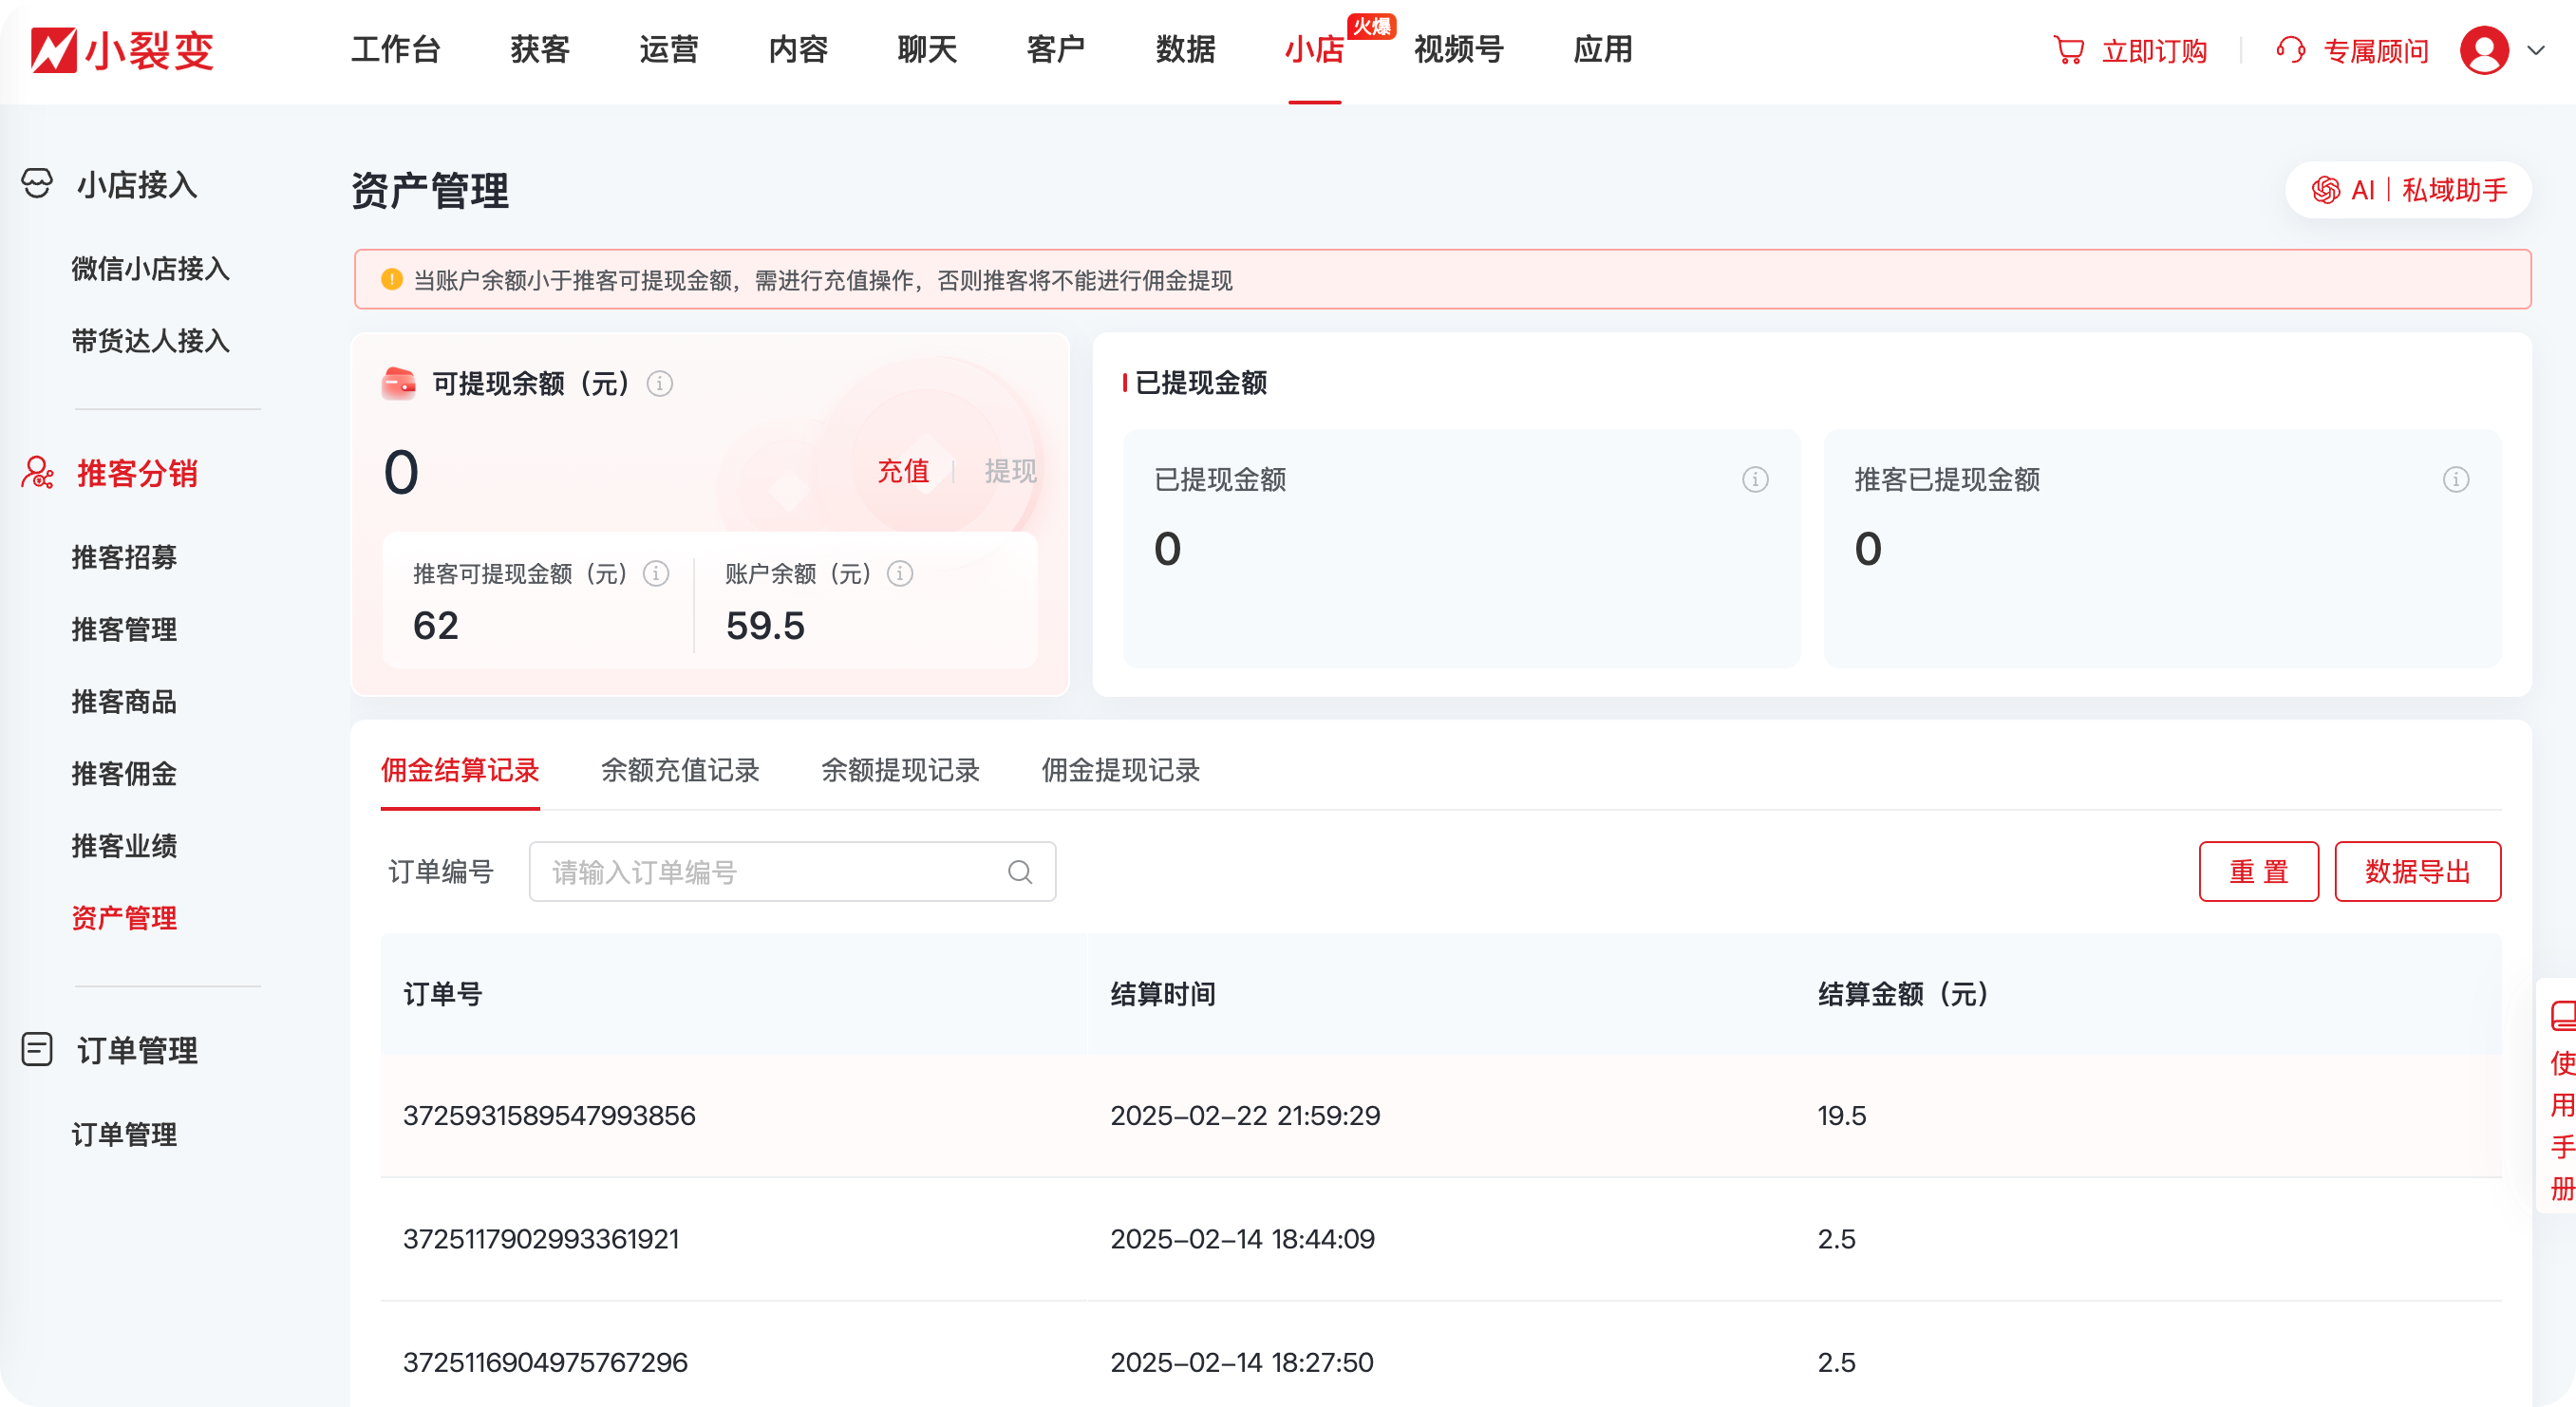Click the user avatar icon
2576x1407 pixels.
(2485, 50)
